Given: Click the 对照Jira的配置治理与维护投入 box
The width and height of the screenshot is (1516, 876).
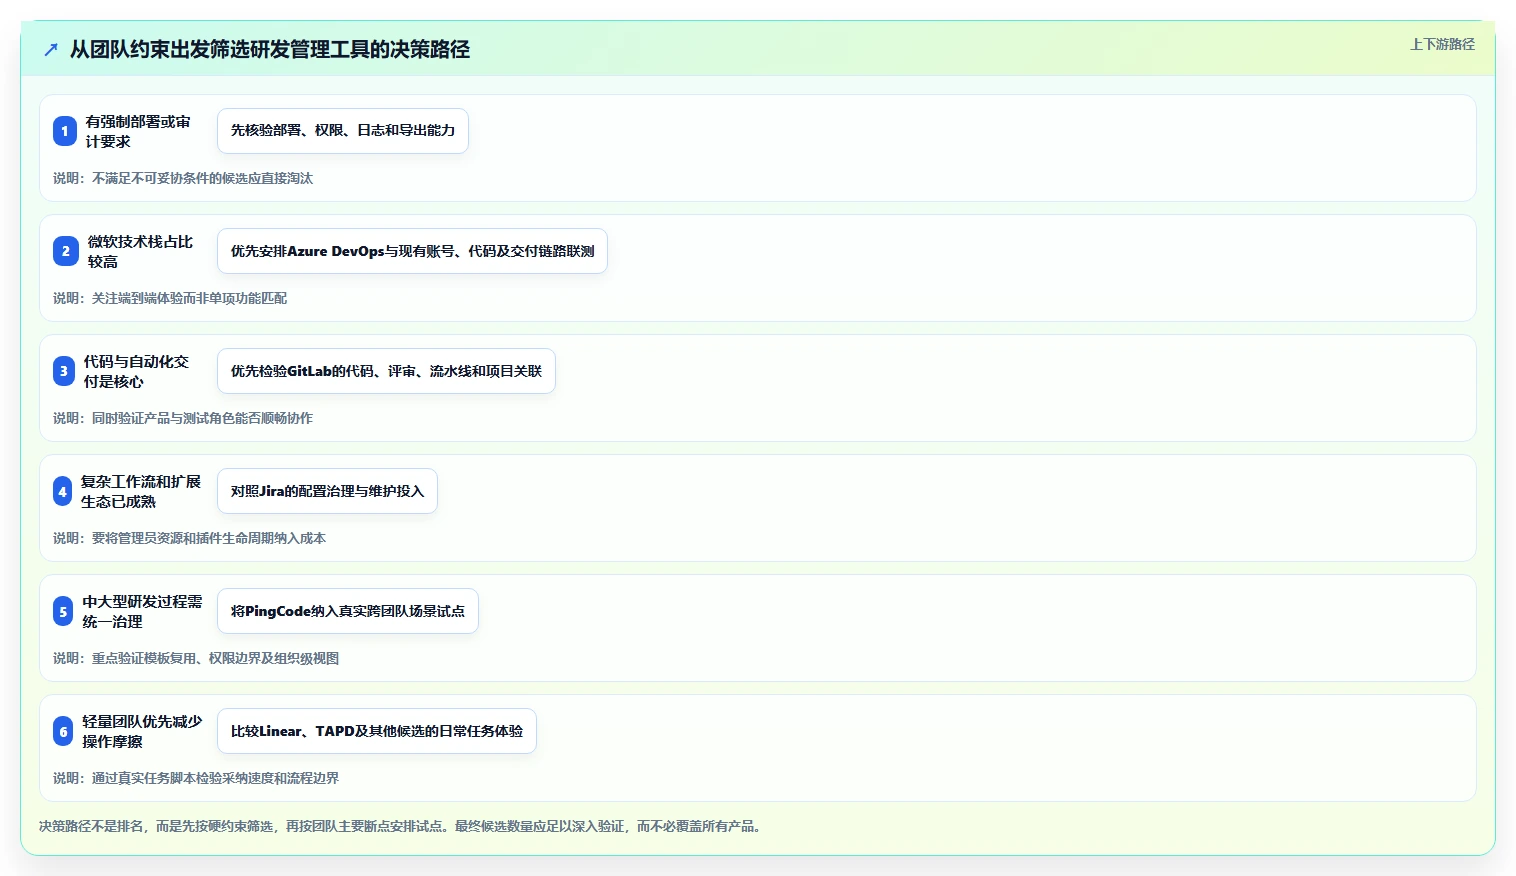Looking at the screenshot, I should [x=327, y=491].
